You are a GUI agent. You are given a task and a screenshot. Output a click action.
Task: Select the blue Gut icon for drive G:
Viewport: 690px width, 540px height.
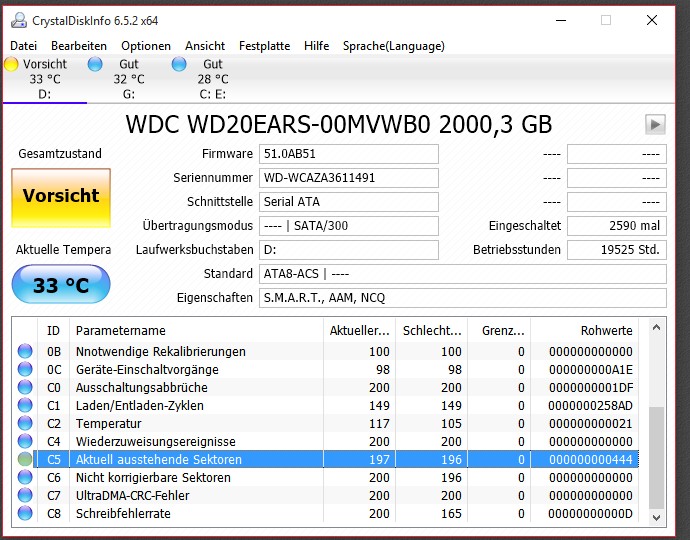pyautogui.click(x=95, y=64)
